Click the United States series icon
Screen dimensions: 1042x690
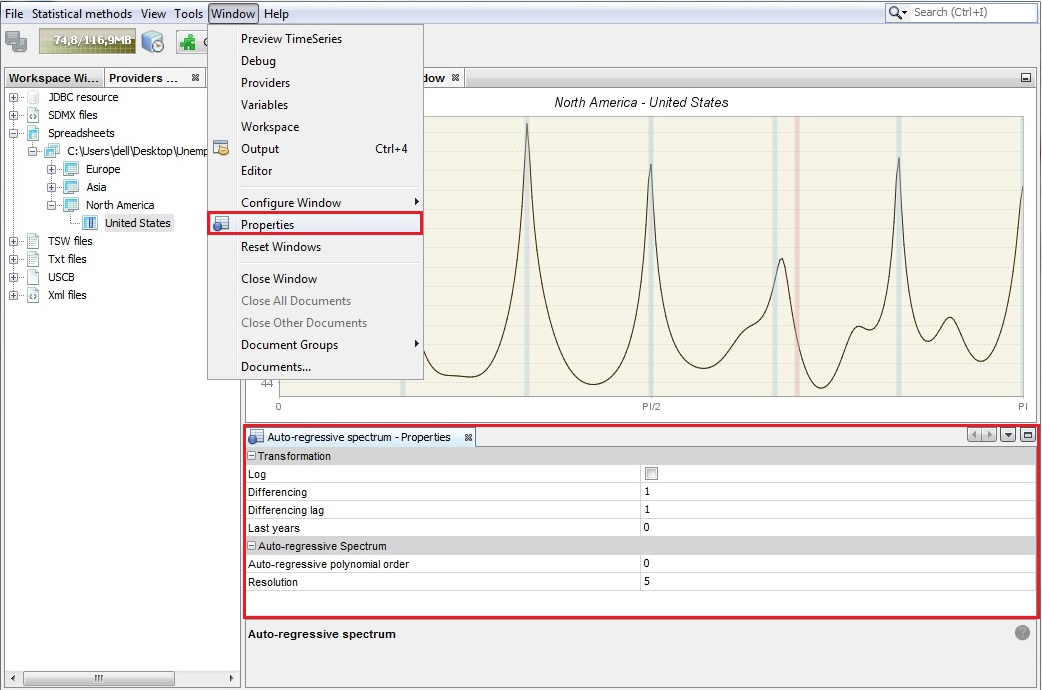click(x=91, y=223)
